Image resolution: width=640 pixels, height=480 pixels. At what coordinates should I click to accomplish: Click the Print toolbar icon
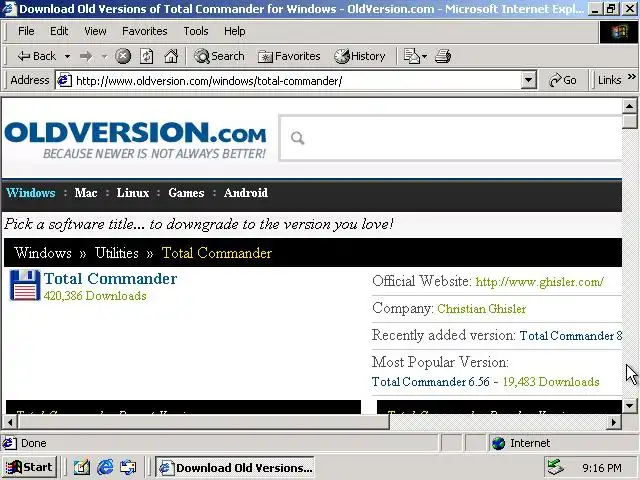[x=443, y=56]
